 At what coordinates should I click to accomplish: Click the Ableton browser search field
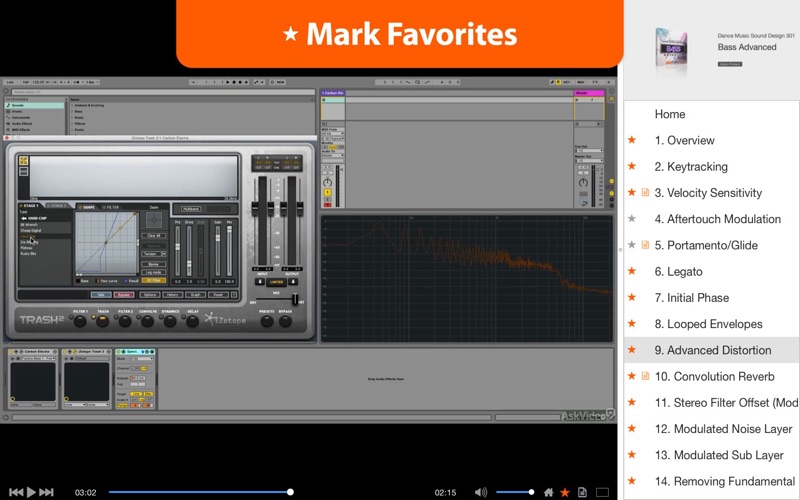point(163,92)
